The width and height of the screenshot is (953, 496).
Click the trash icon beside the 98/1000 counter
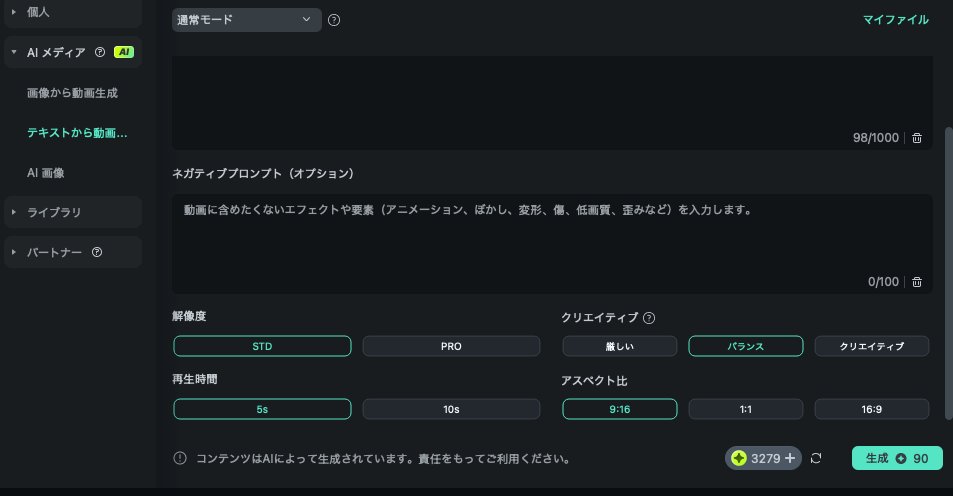click(x=917, y=138)
